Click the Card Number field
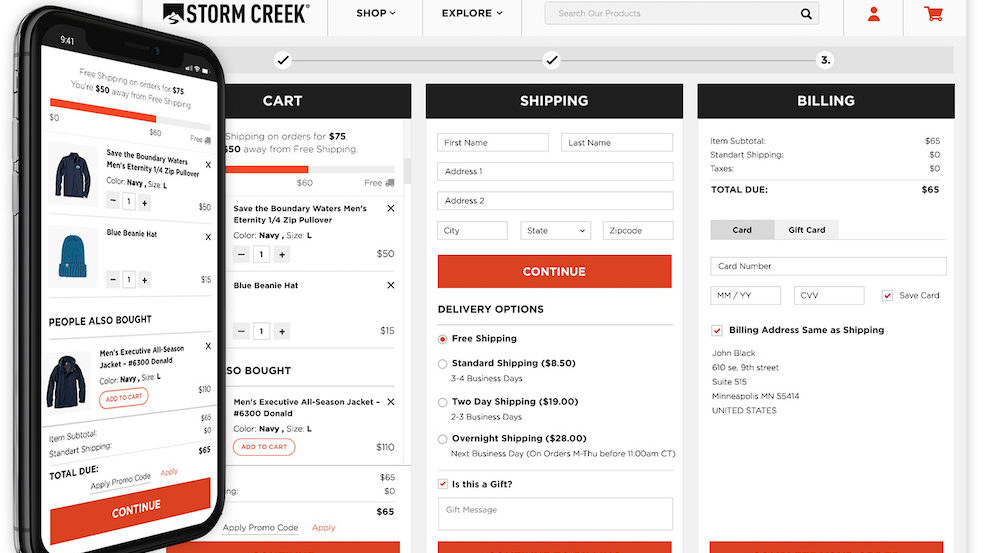 [828, 266]
